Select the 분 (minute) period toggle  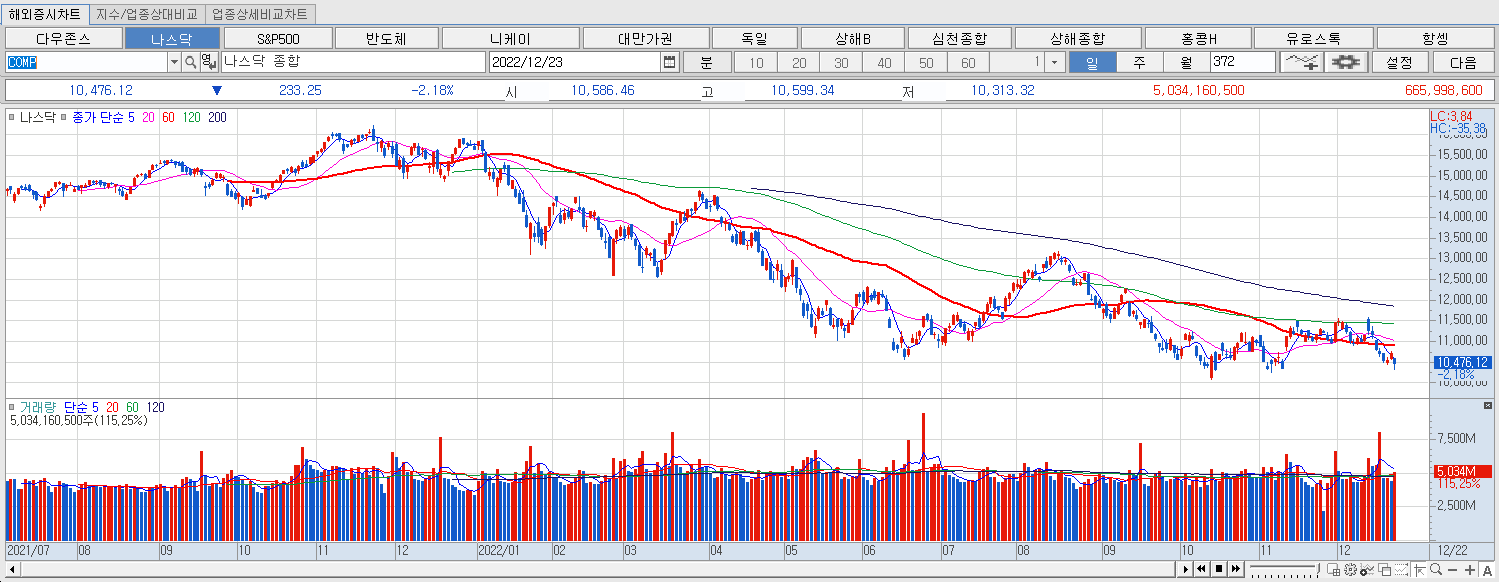(706, 62)
